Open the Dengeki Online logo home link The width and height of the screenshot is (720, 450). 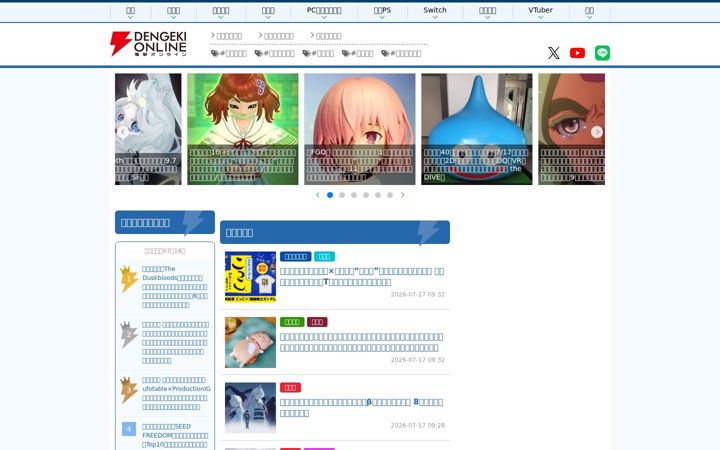(148, 44)
